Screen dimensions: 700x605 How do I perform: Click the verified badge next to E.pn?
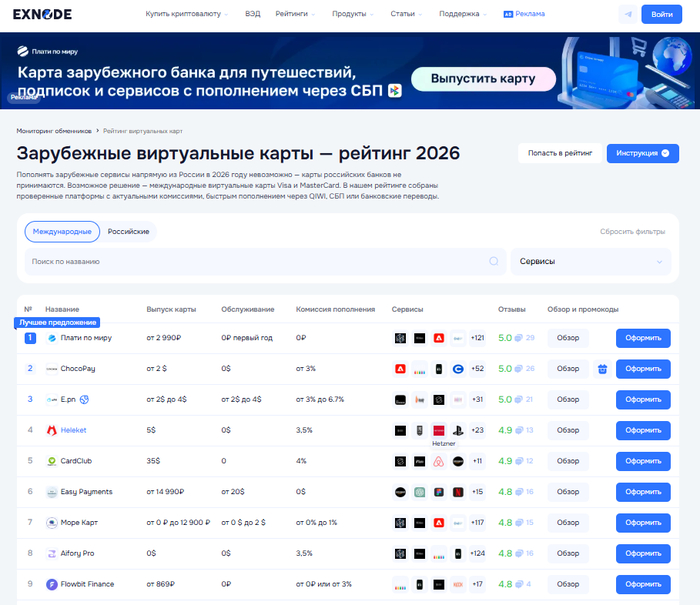[x=85, y=400]
